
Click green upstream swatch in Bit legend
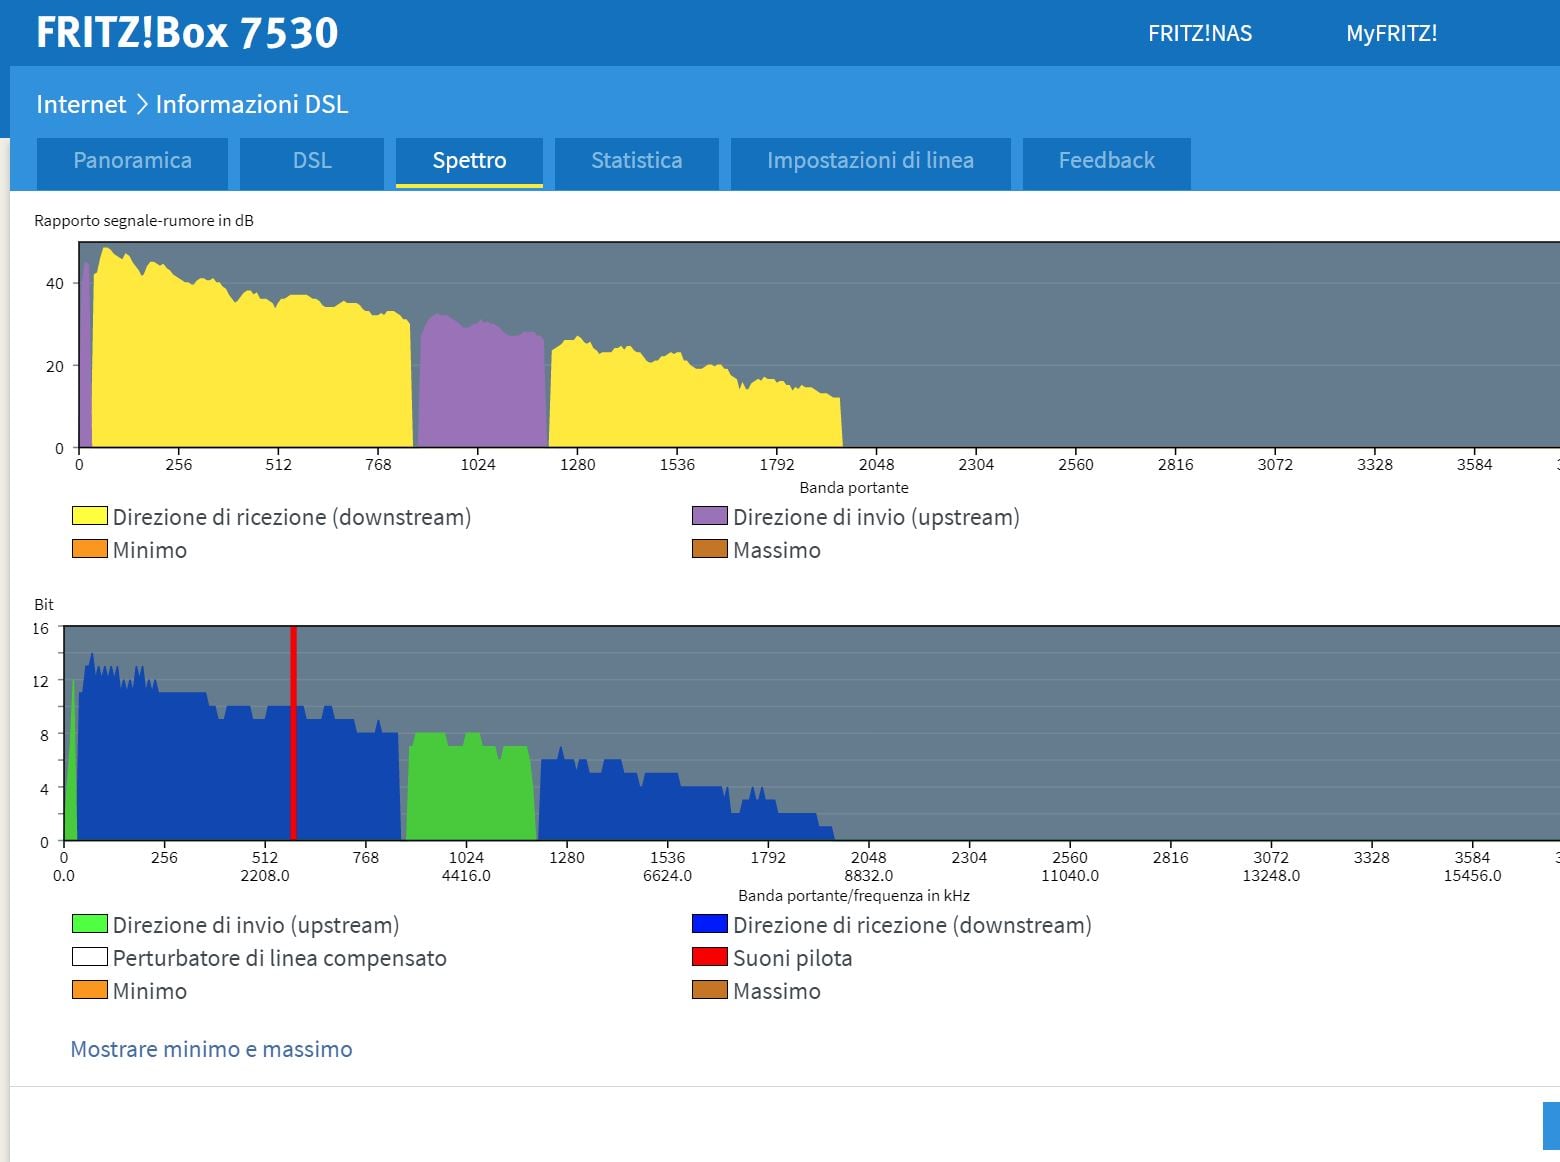click(90, 924)
